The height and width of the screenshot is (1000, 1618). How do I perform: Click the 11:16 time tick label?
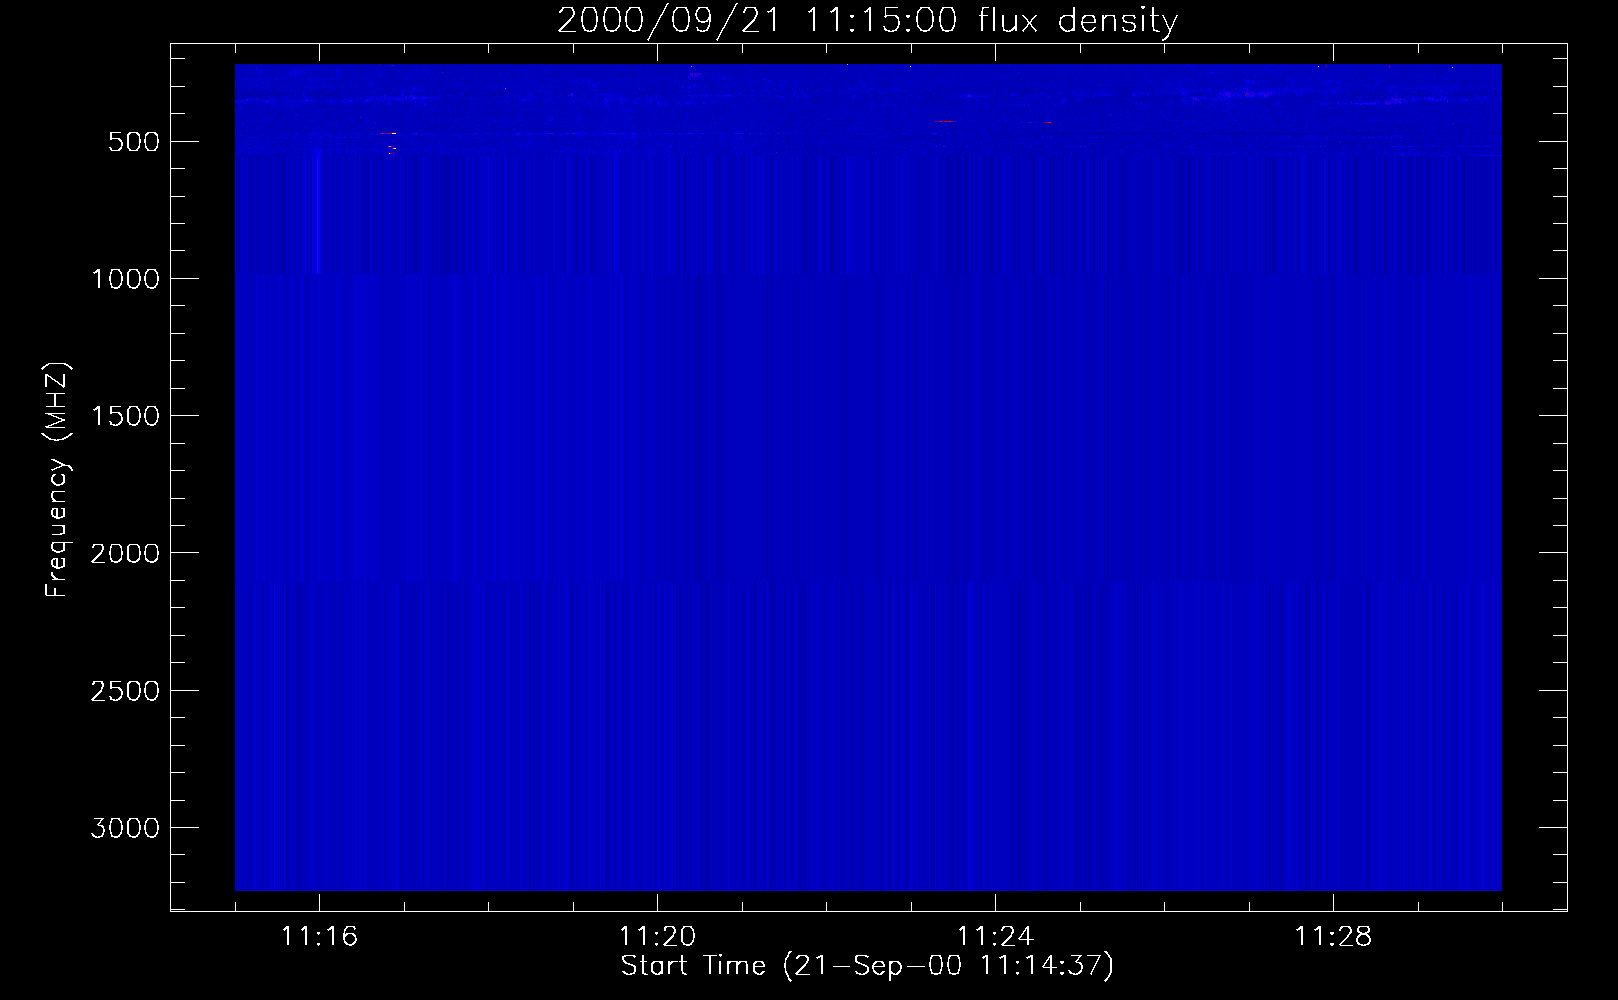(x=320, y=937)
